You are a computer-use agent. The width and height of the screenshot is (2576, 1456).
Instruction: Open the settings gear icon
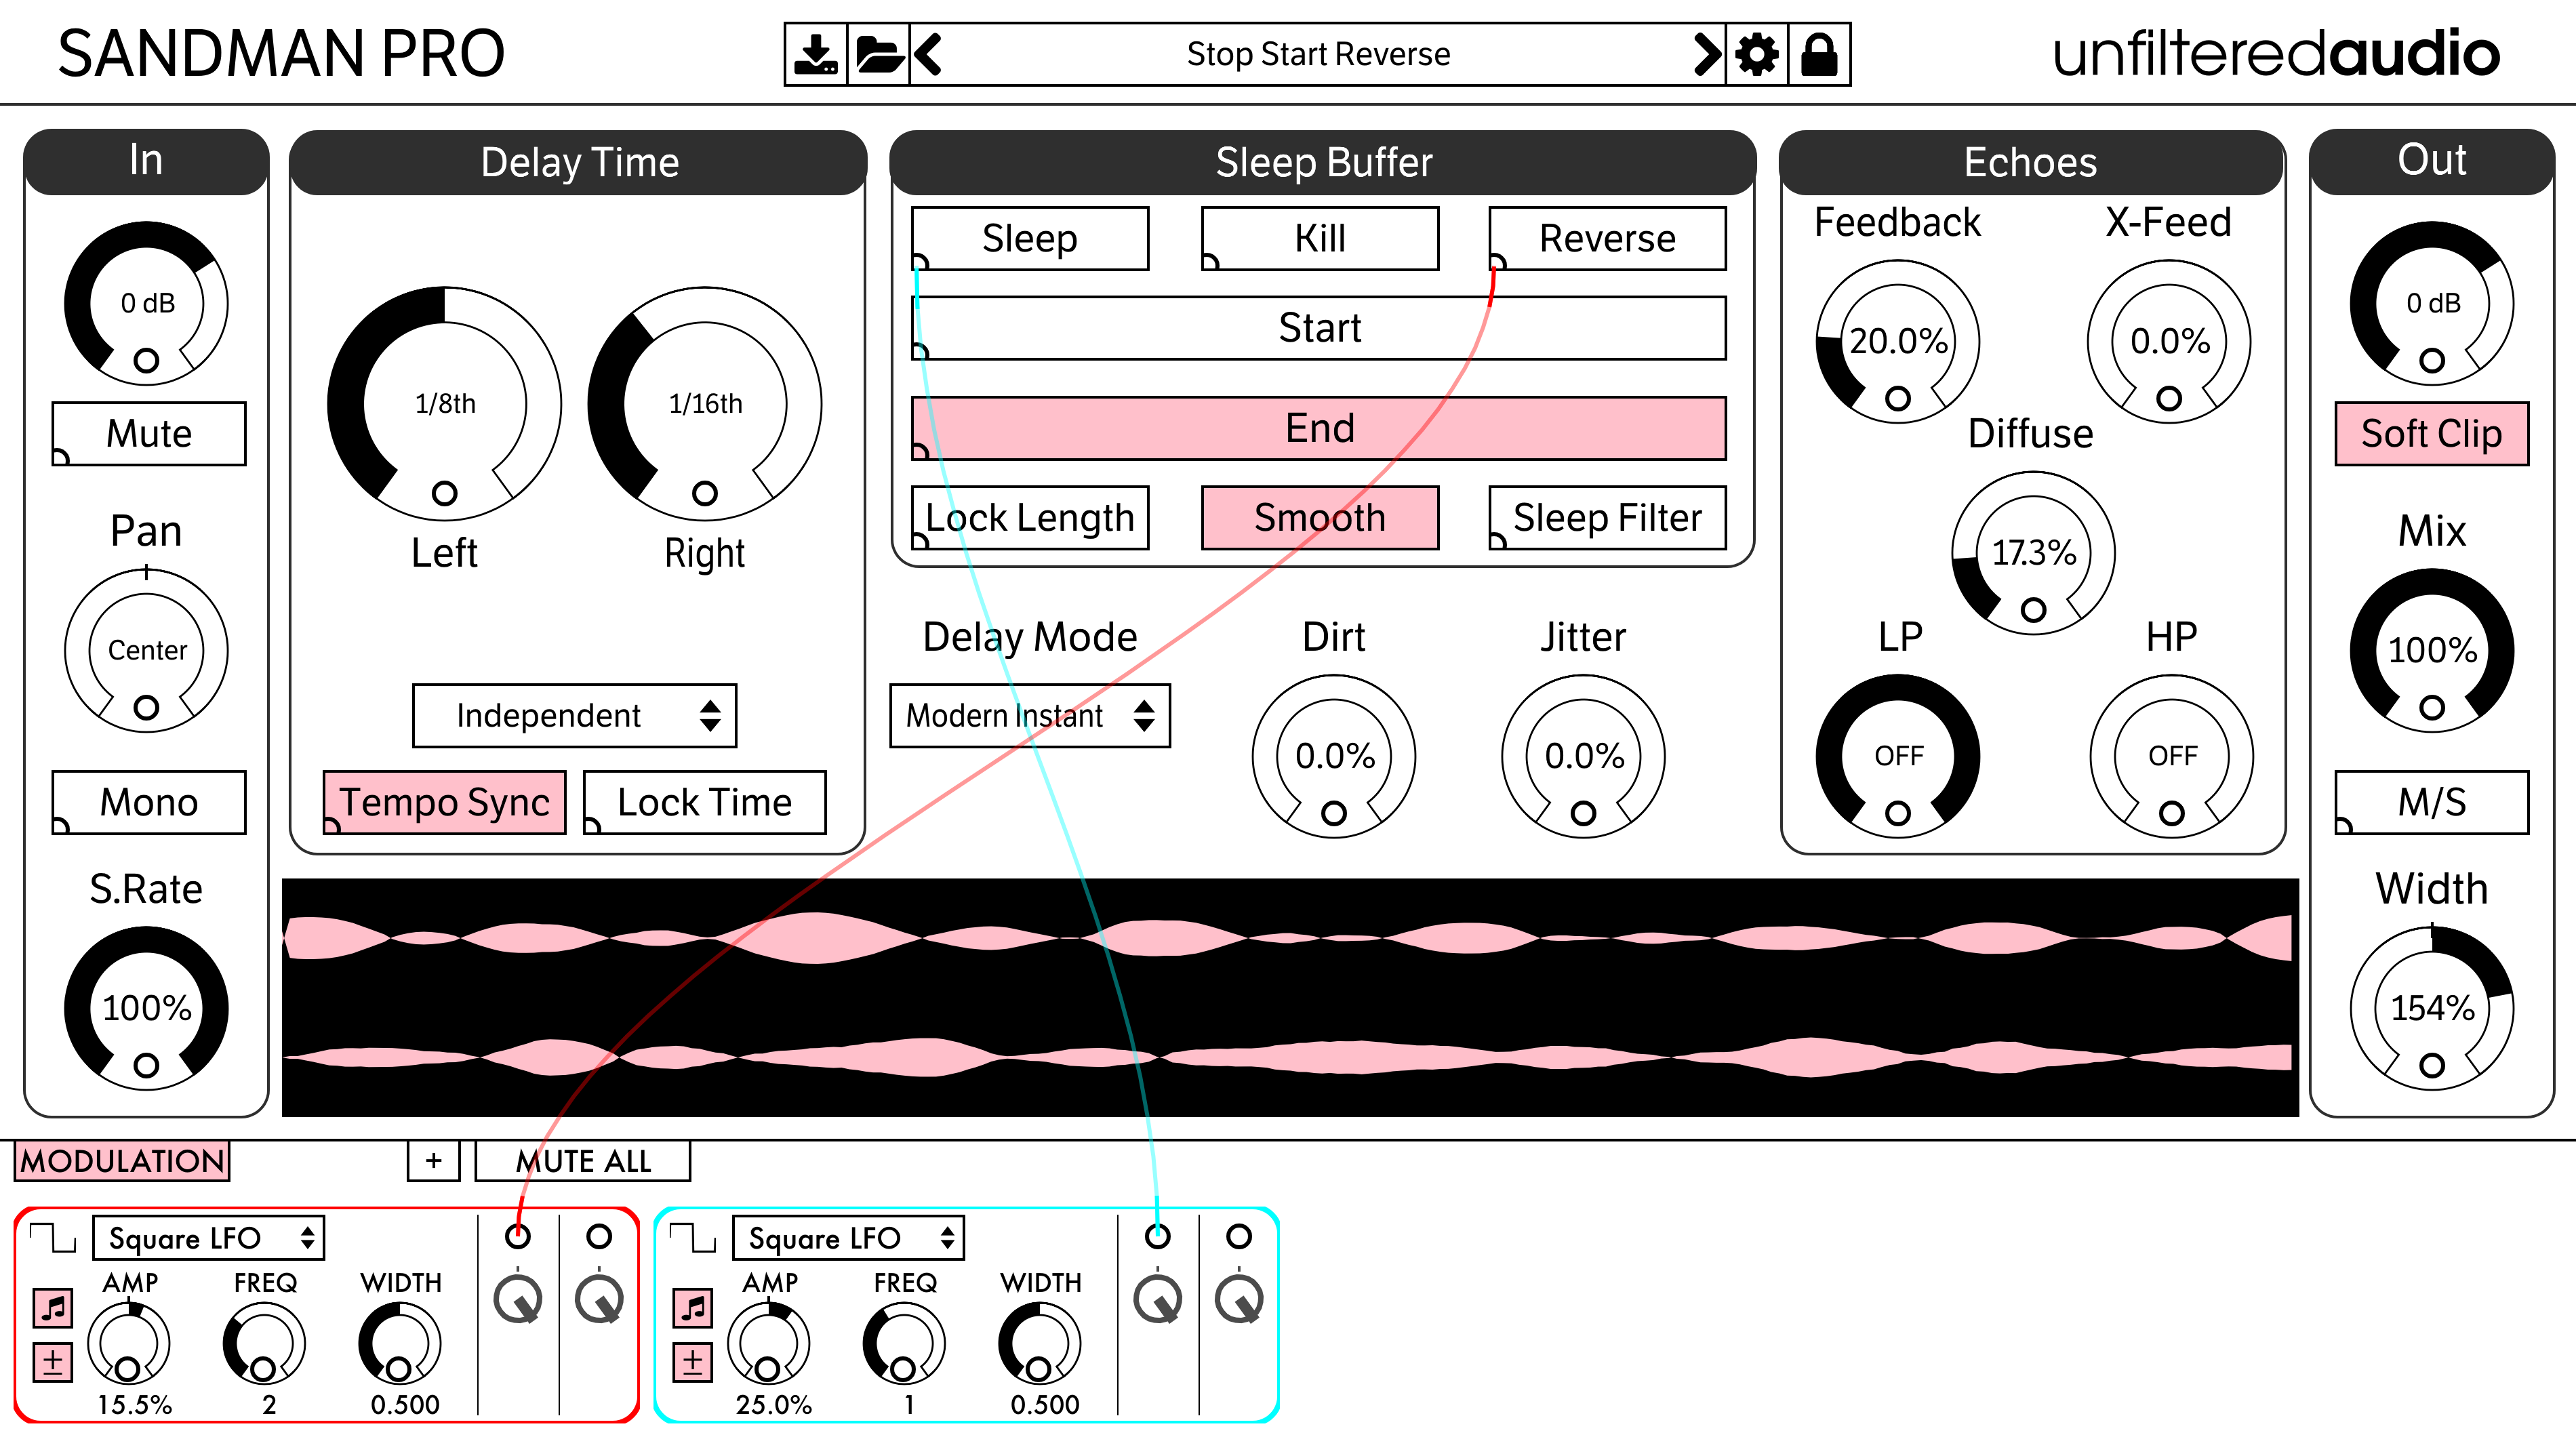coord(1757,54)
